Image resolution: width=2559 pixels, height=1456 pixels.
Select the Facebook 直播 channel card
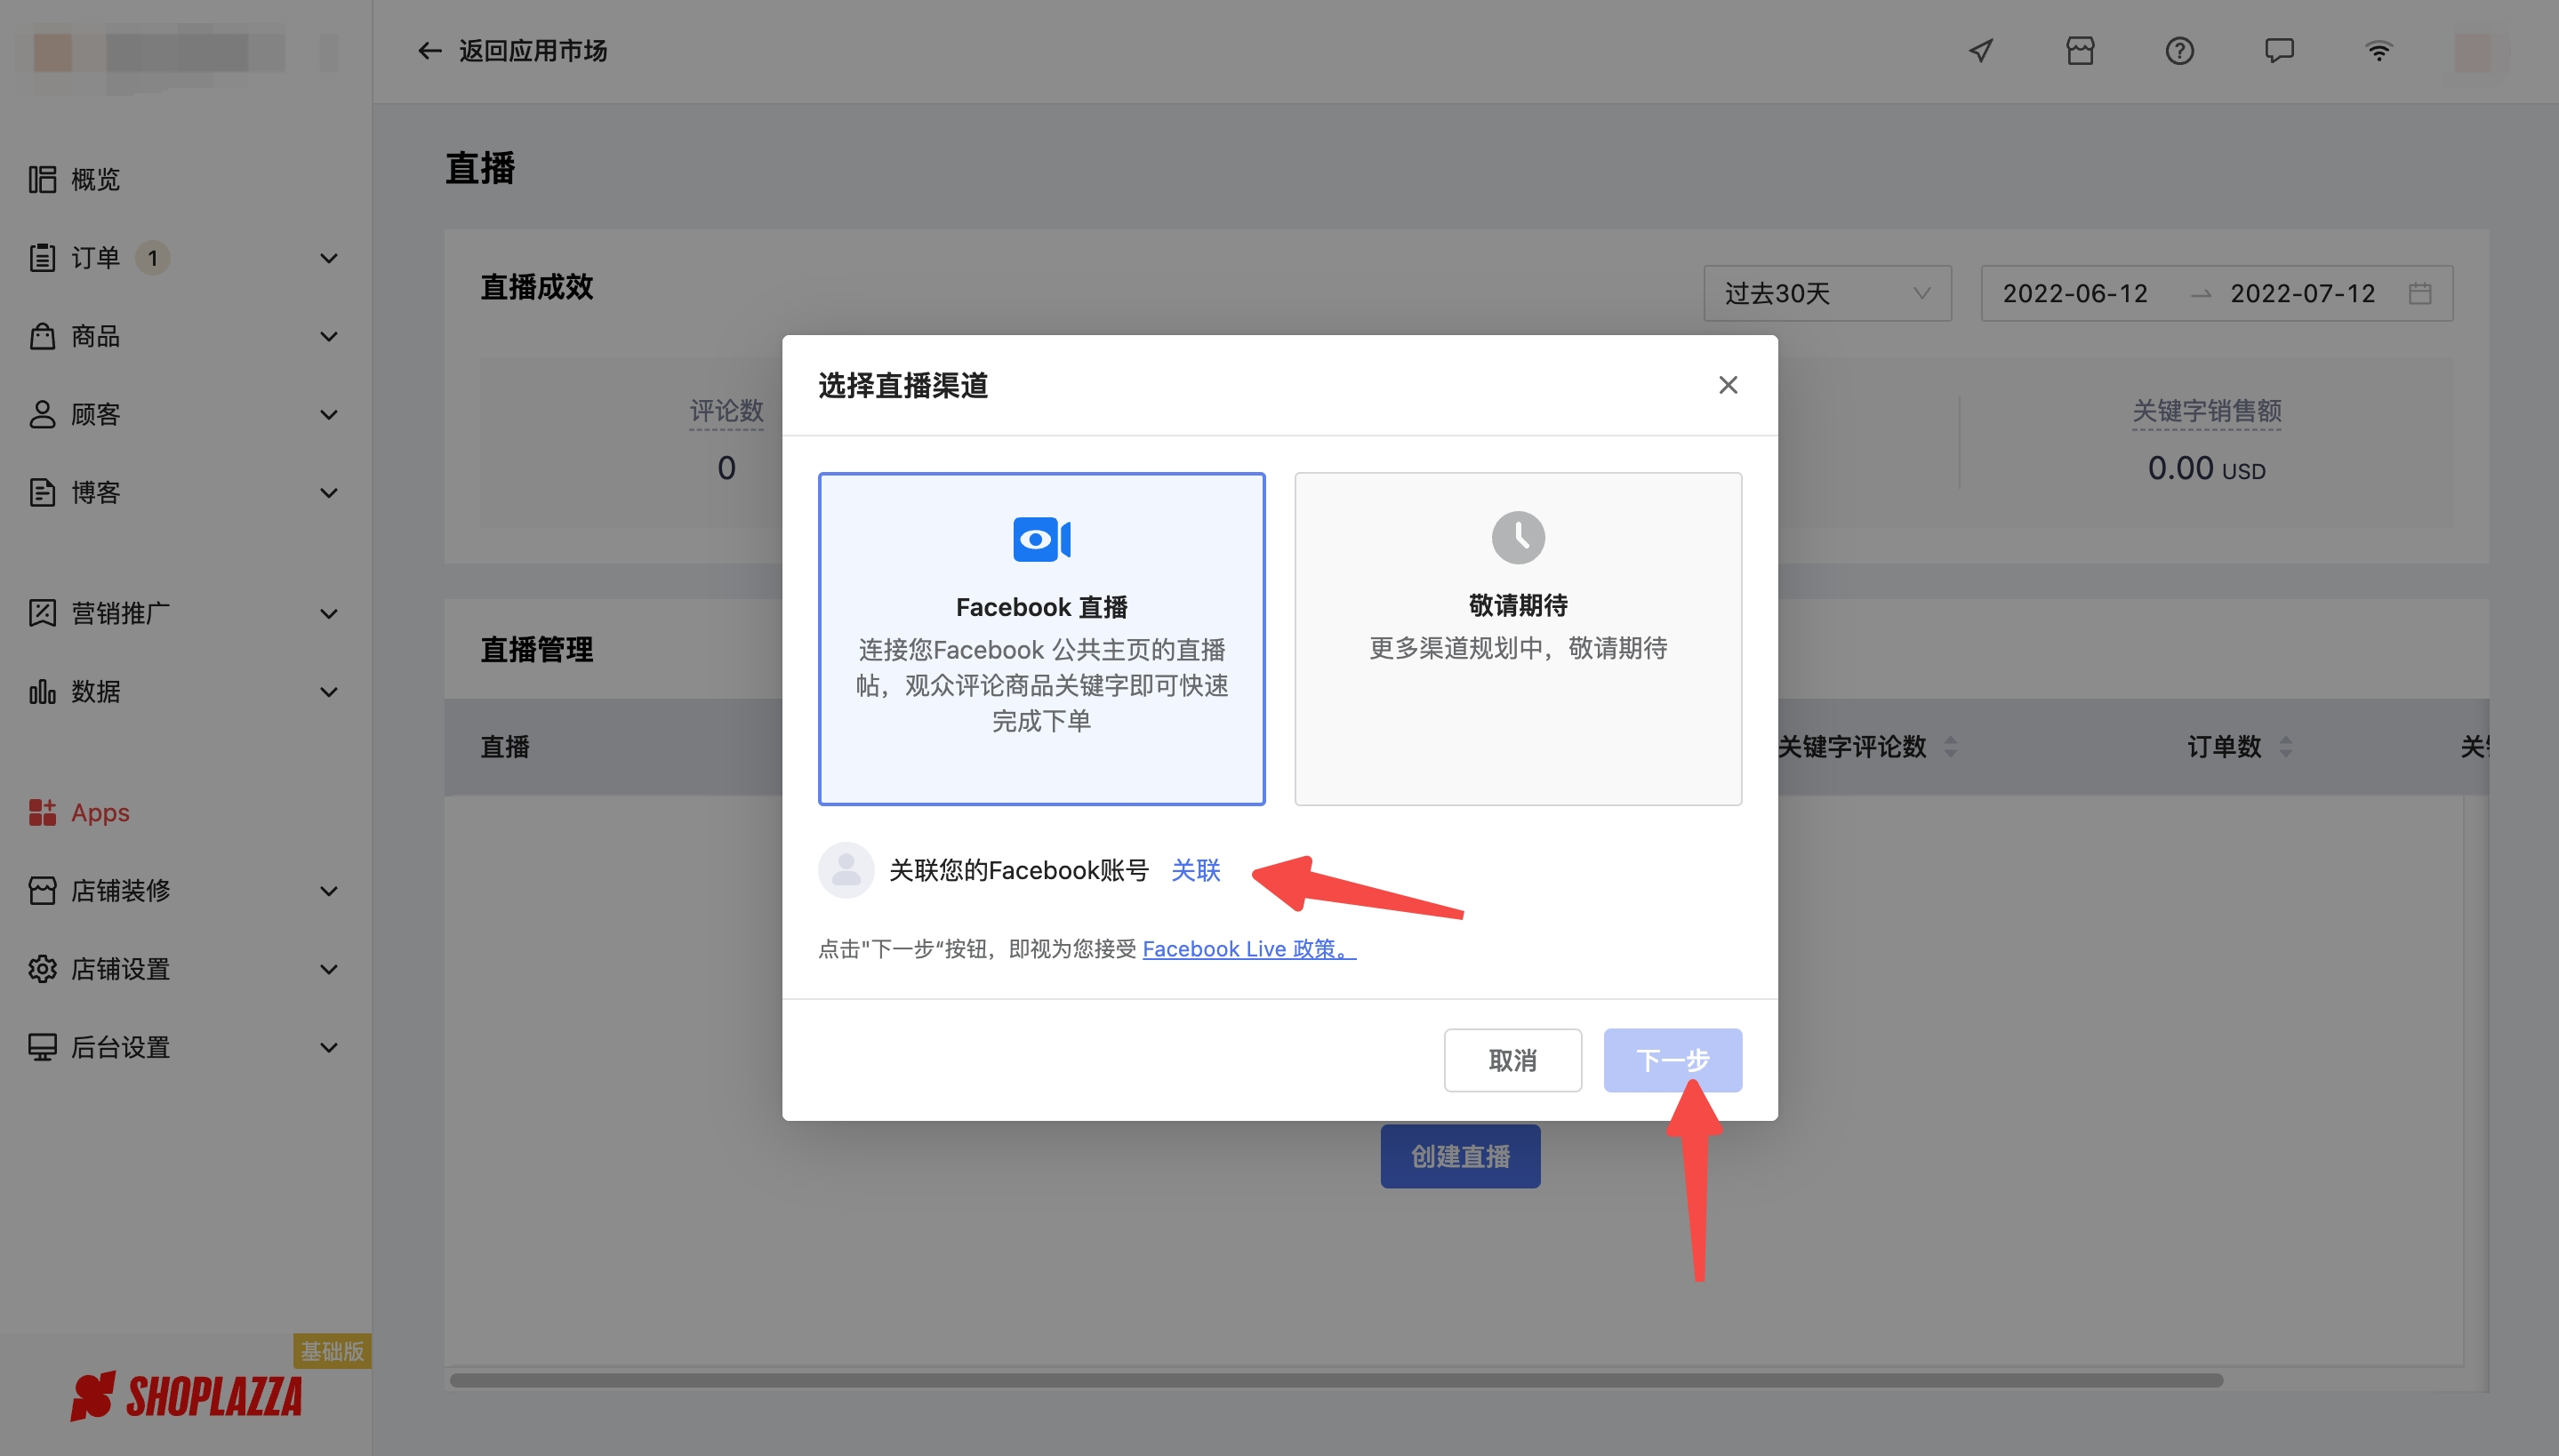click(x=1041, y=638)
